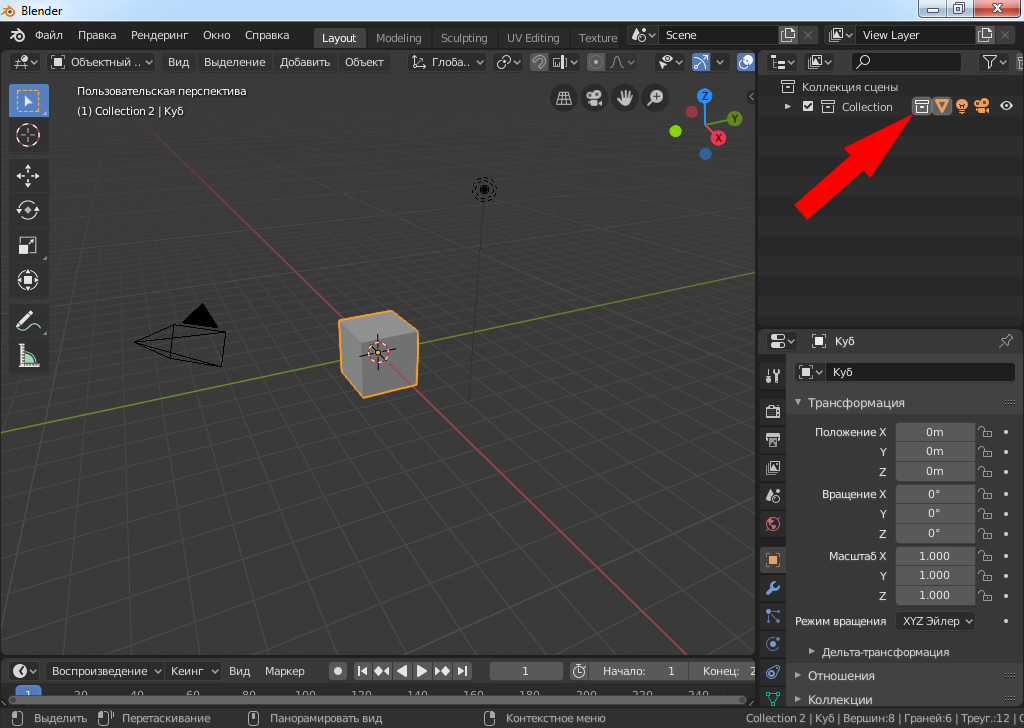Open the Modifiers wrench properties tab
Viewport: 1024px width, 728px height.
(772, 588)
